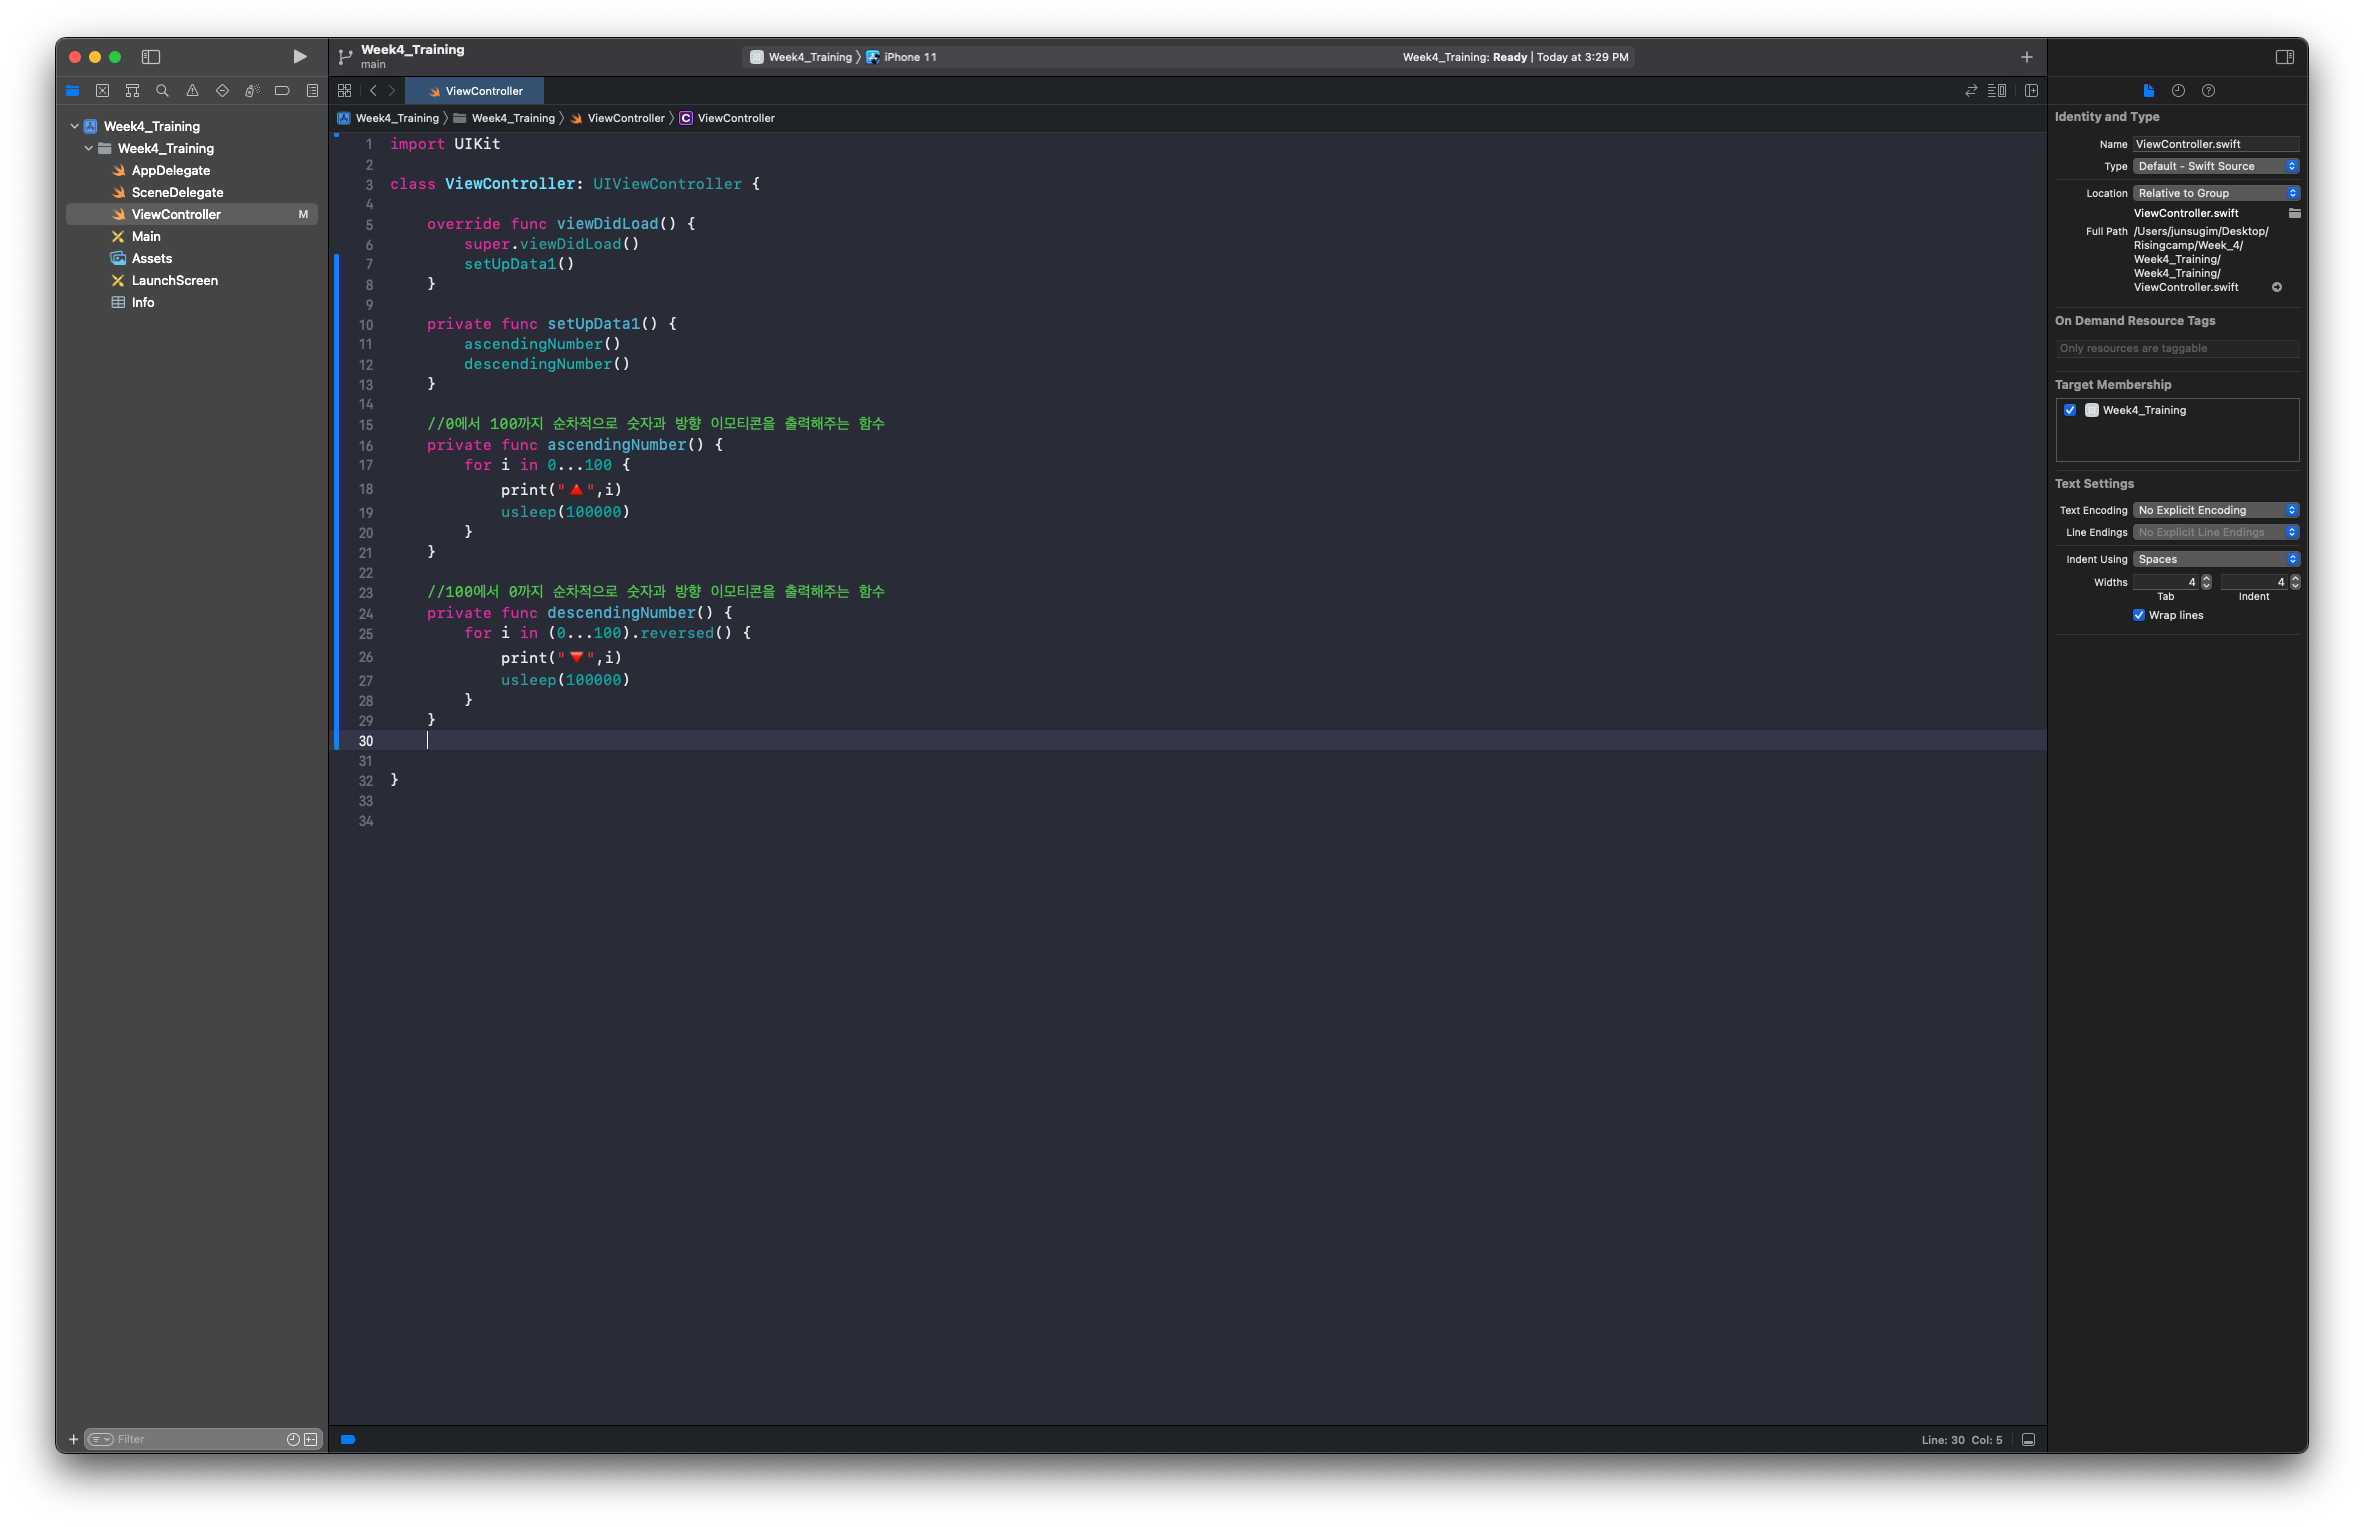2364x1527 pixels.
Task: Click the Add (+) button in navigator footer
Action: coord(73,1439)
